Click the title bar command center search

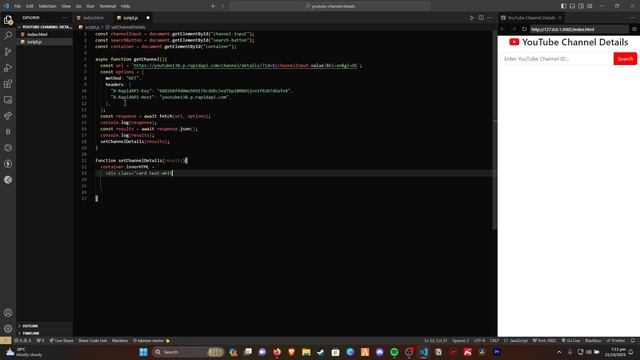click(330, 6)
